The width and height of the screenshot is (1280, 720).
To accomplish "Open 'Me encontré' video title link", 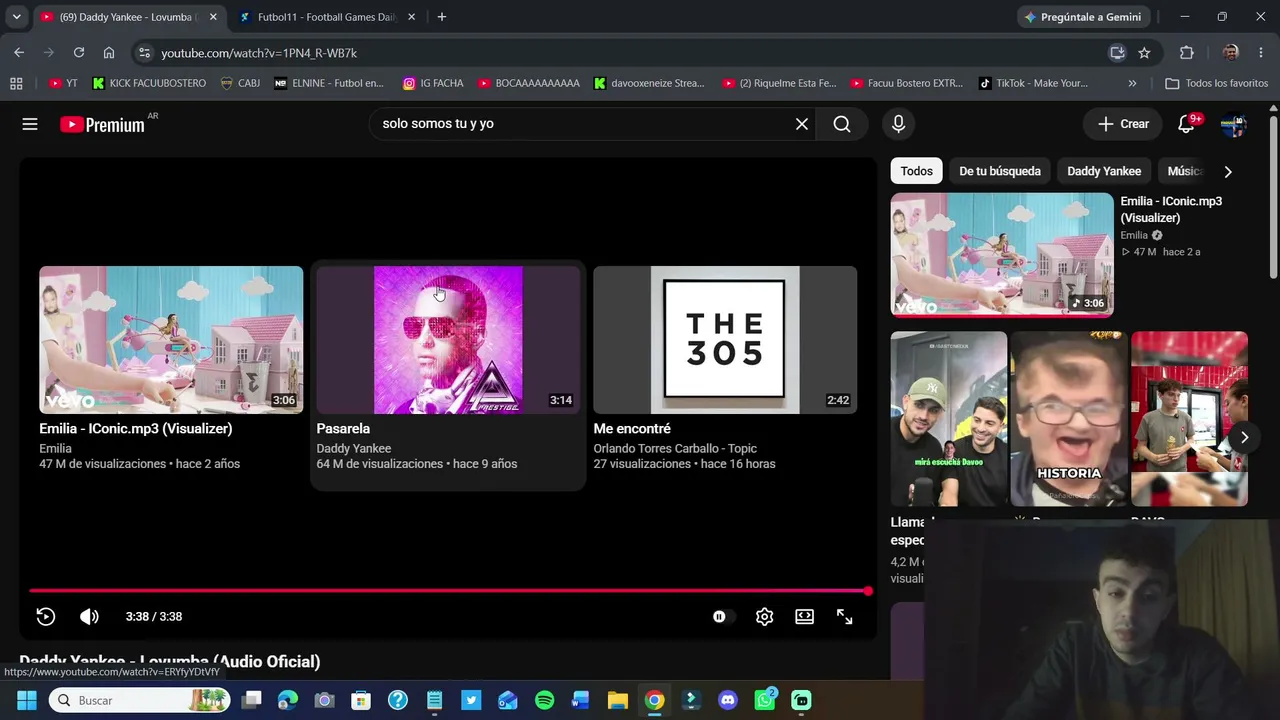I will coord(632,428).
